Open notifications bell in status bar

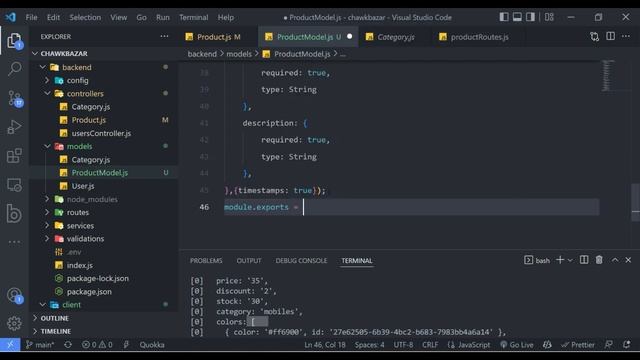point(627,345)
